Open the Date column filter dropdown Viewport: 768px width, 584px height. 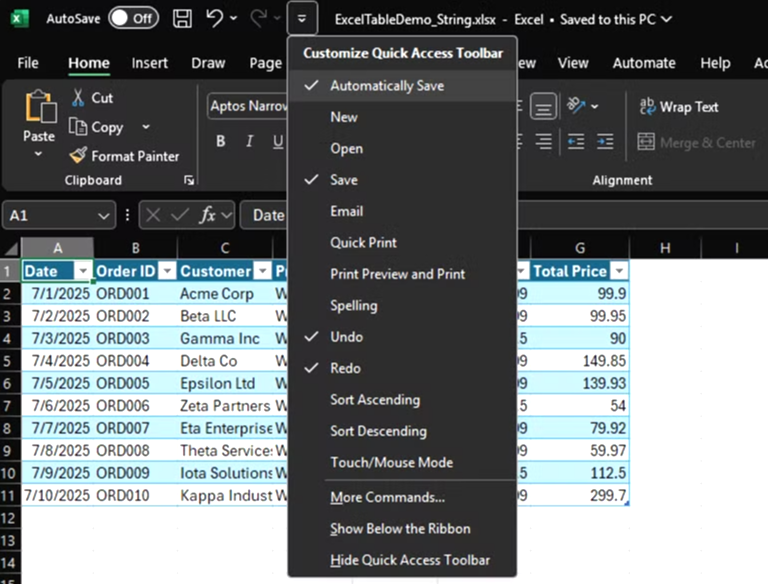click(83, 271)
